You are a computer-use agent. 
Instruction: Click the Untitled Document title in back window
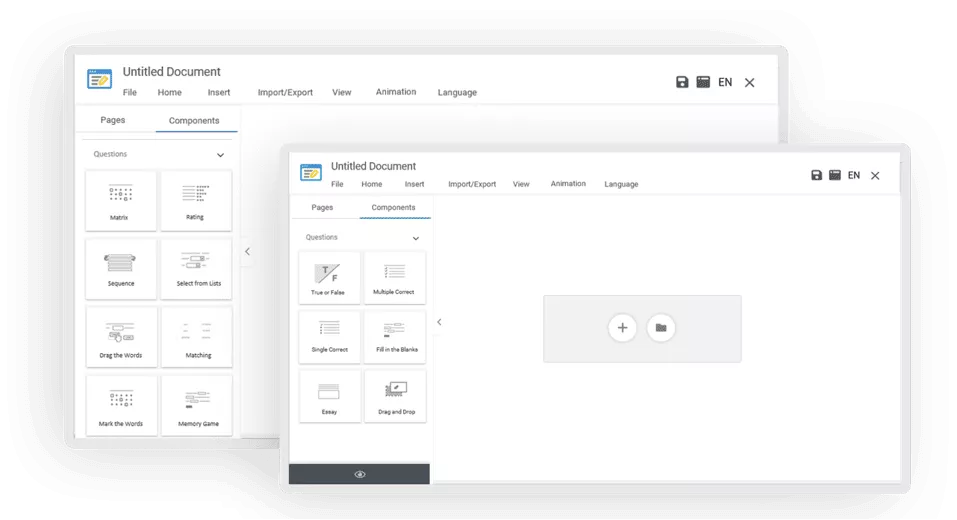point(172,71)
